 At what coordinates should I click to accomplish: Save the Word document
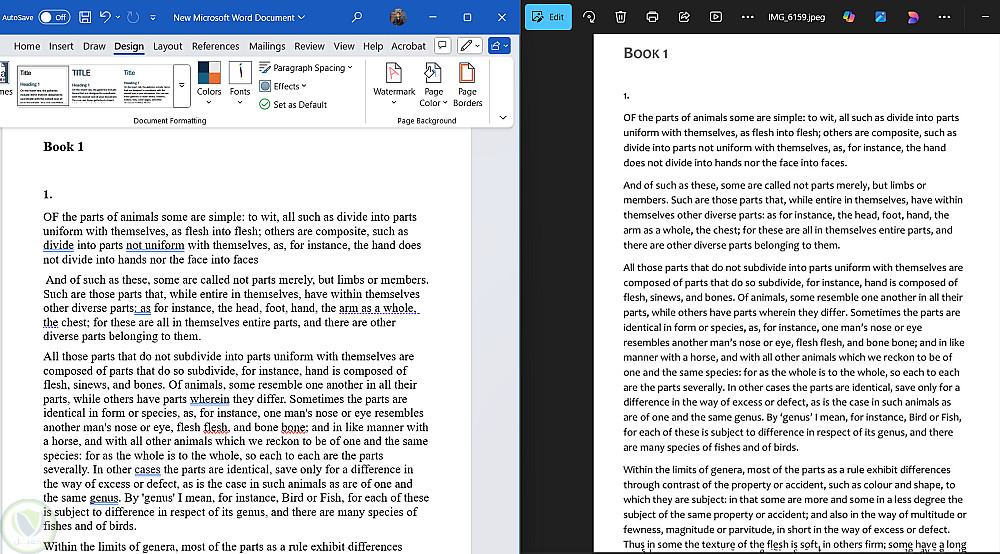coord(85,17)
